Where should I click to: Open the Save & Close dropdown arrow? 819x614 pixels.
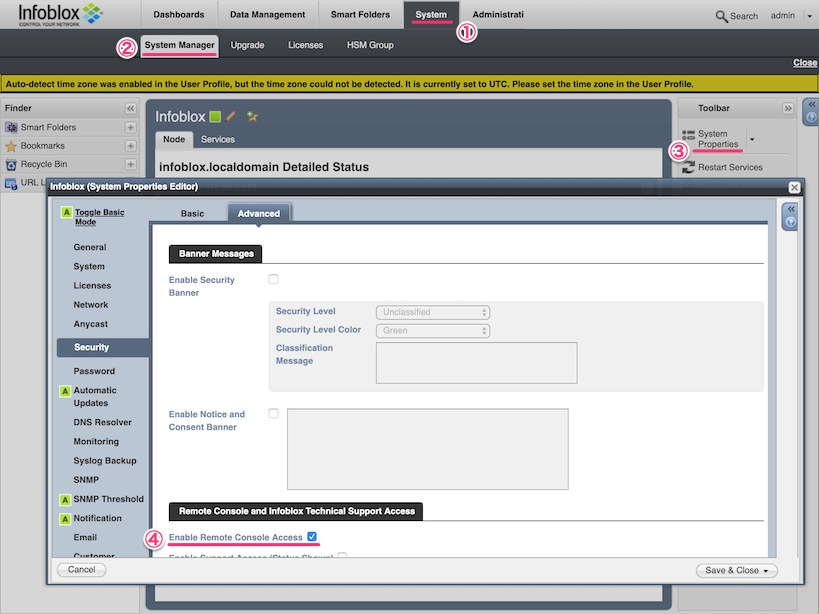pyautogui.click(x=766, y=571)
